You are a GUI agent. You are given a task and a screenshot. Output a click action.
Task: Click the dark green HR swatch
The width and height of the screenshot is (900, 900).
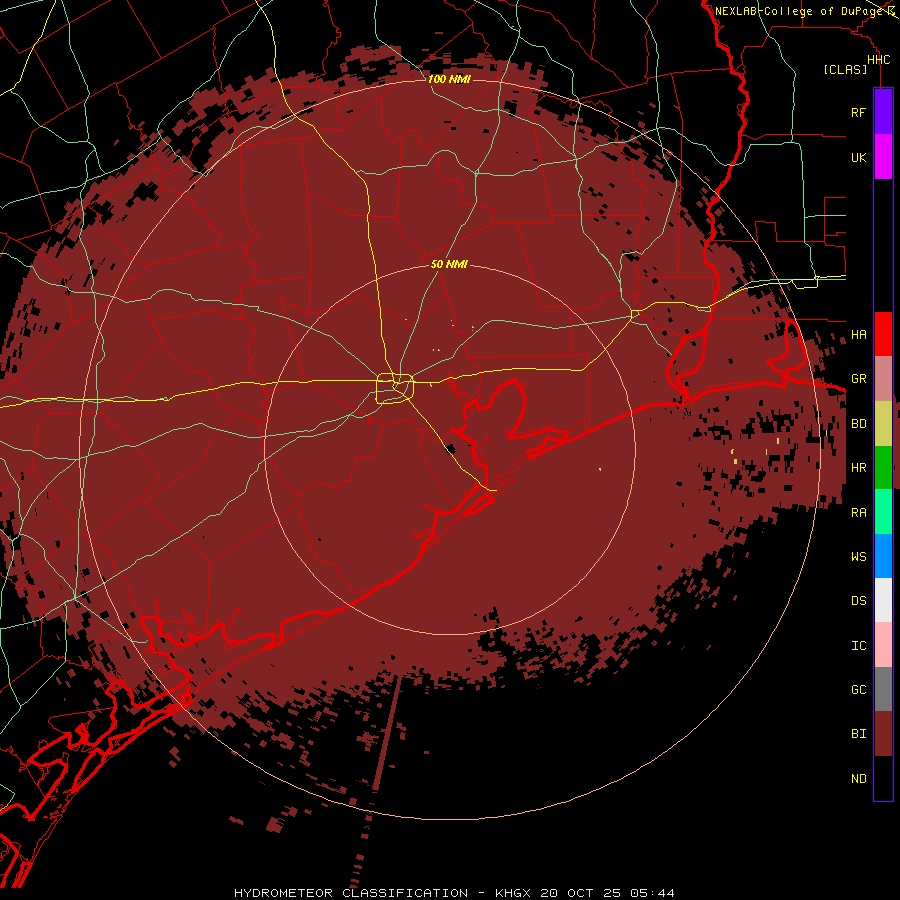tap(883, 468)
